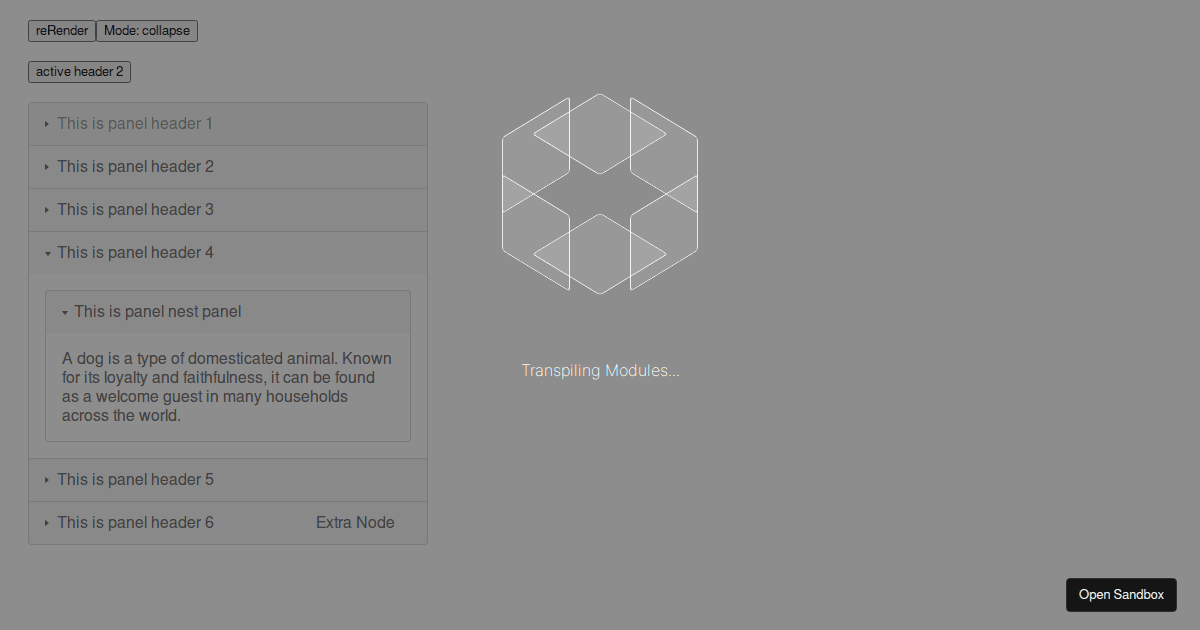Toggle the active header 2 button
Screen dimensions: 1200x630
[79, 72]
